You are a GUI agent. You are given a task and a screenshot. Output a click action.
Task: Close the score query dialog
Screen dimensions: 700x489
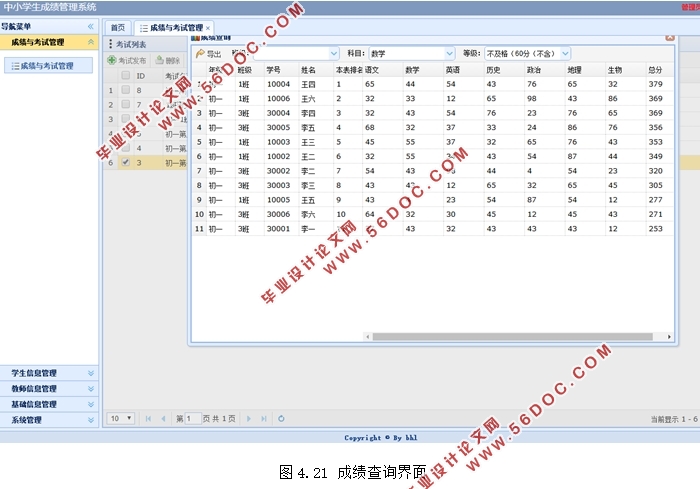pos(670,38)
